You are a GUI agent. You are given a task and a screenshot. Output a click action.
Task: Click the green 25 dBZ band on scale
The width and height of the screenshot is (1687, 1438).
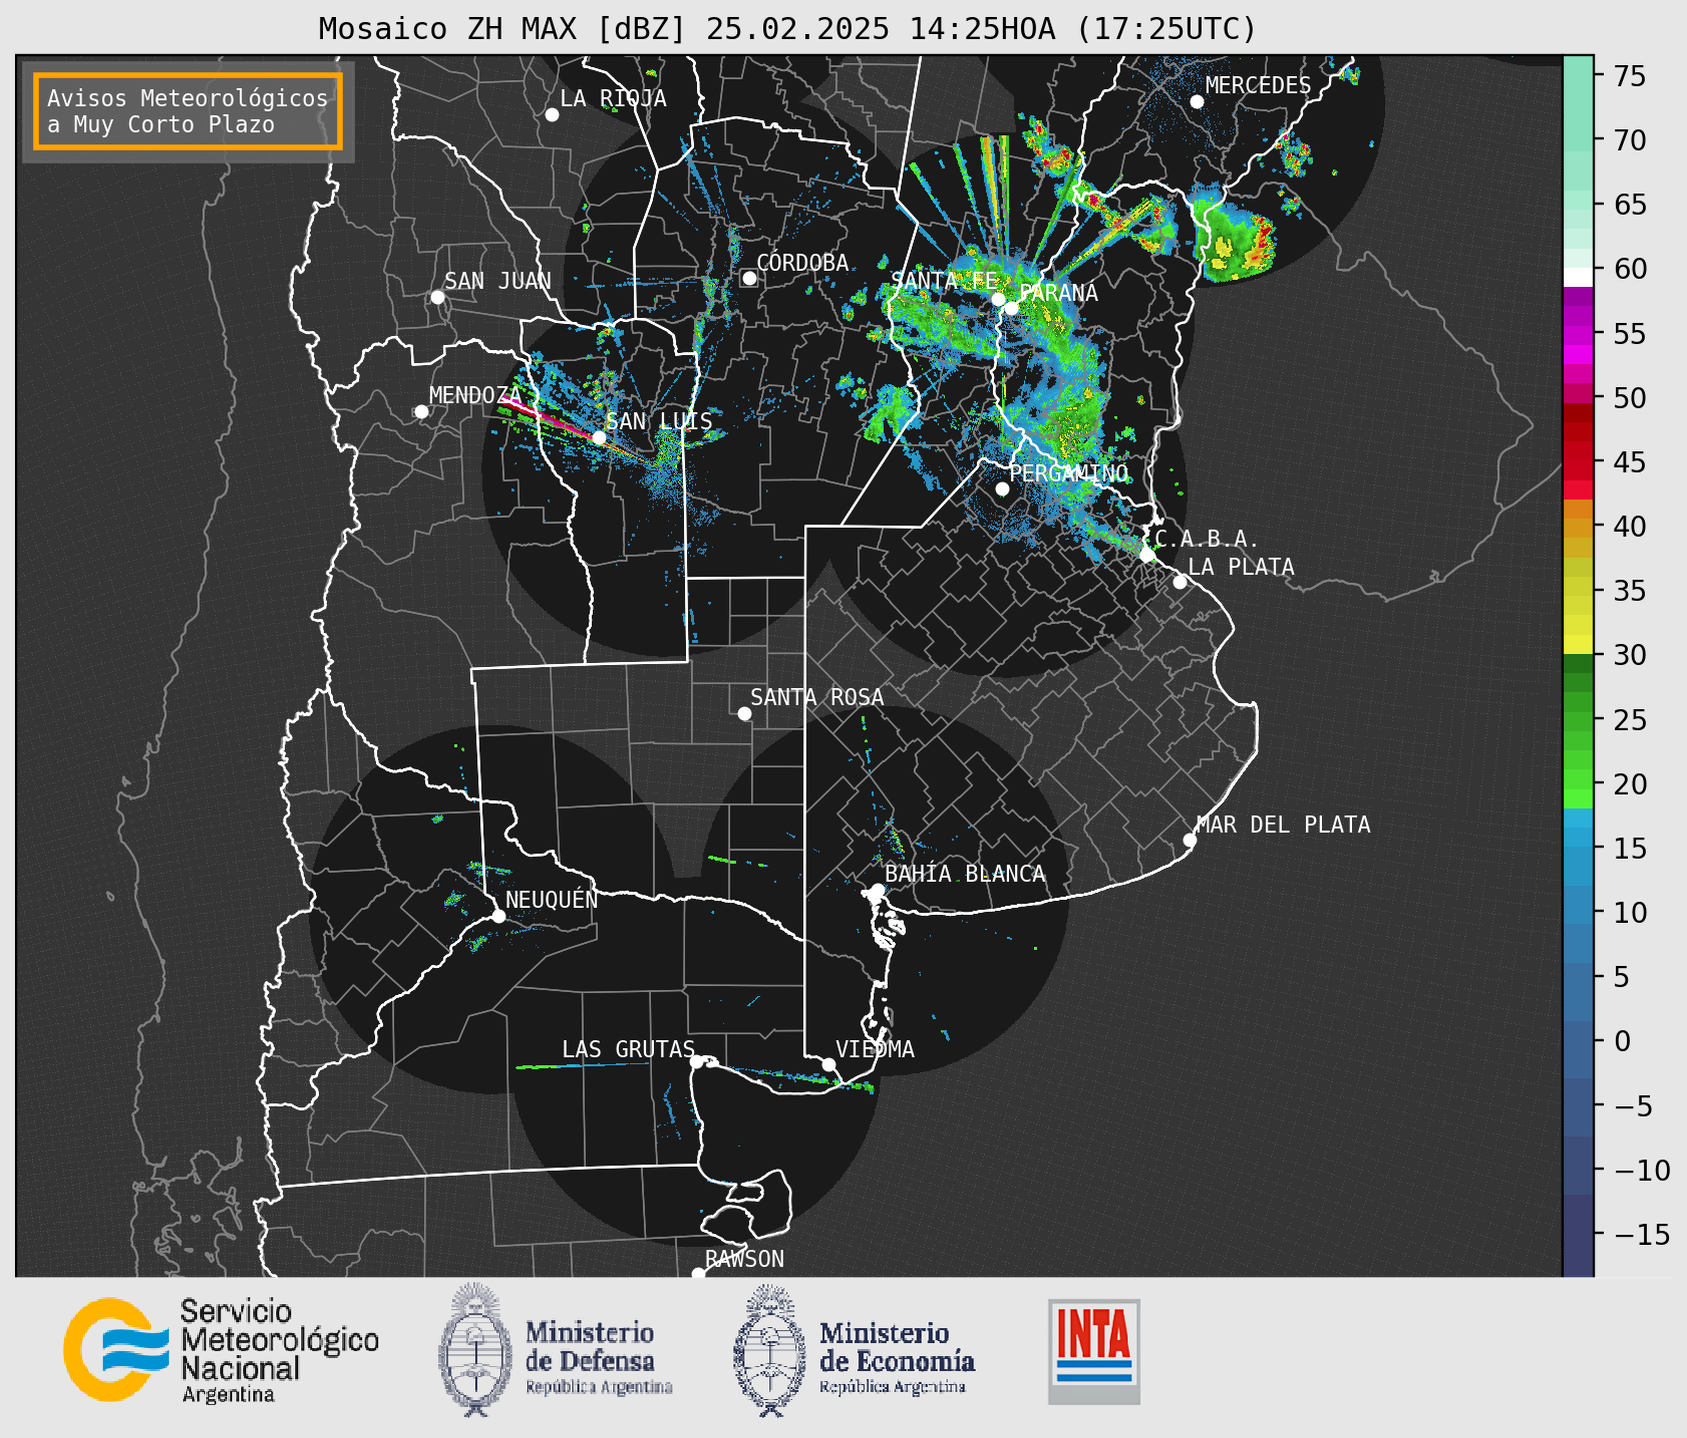click(x=1578, y=720)
